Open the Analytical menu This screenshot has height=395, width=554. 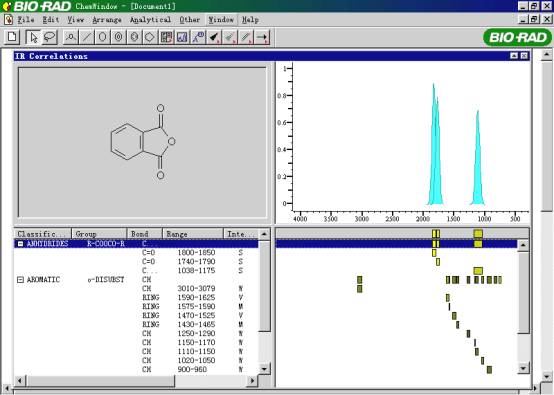[150, 20]
